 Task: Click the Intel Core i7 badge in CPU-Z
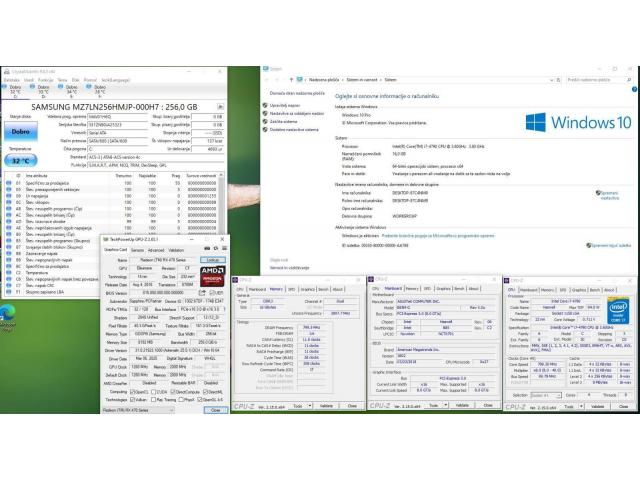click(618, 311)
